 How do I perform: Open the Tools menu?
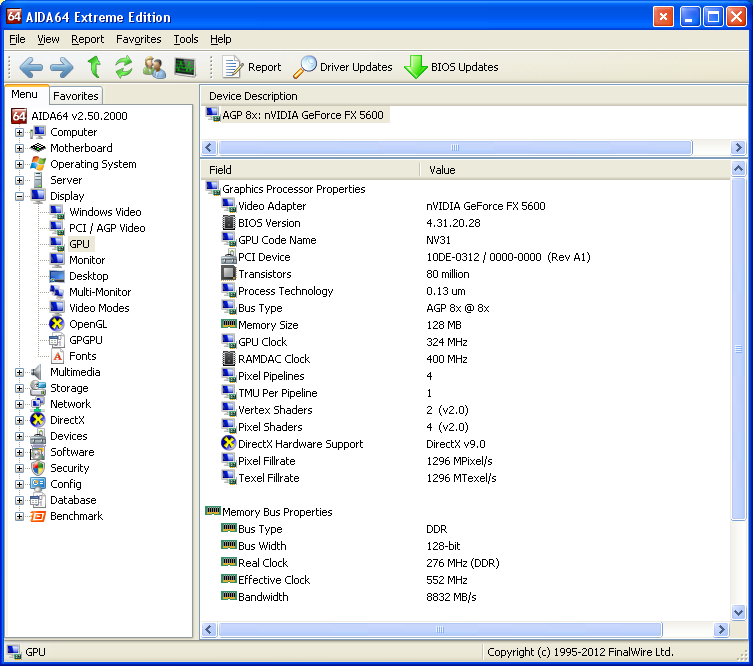[186, 39]
